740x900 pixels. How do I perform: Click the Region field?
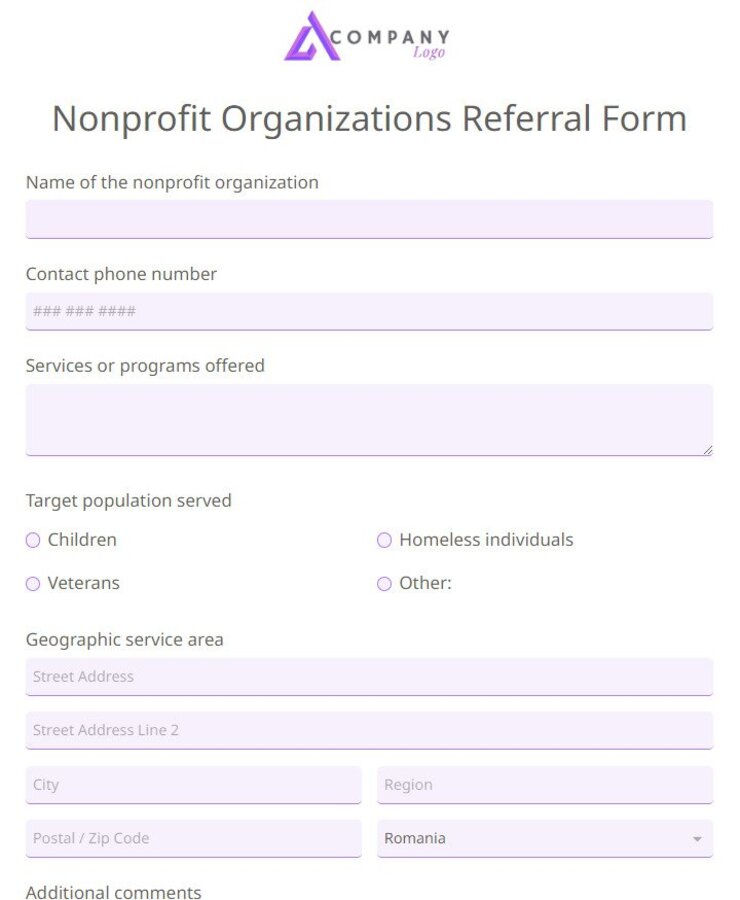coord(545,785)
